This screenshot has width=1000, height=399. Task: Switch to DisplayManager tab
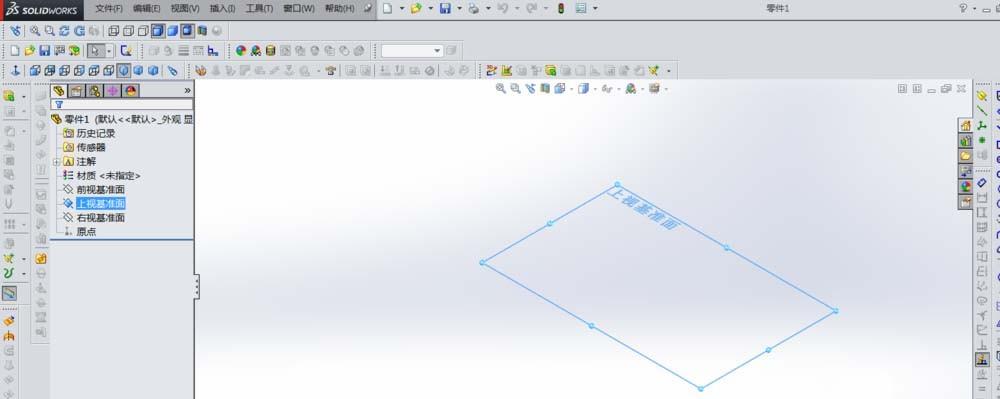[x=130, y=91]
